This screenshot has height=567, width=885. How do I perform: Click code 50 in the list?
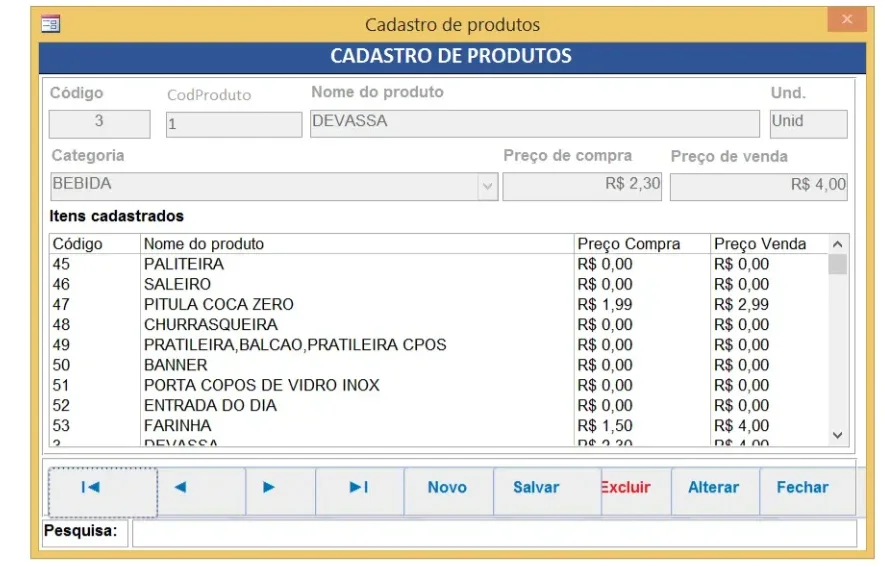click(62, 365)
